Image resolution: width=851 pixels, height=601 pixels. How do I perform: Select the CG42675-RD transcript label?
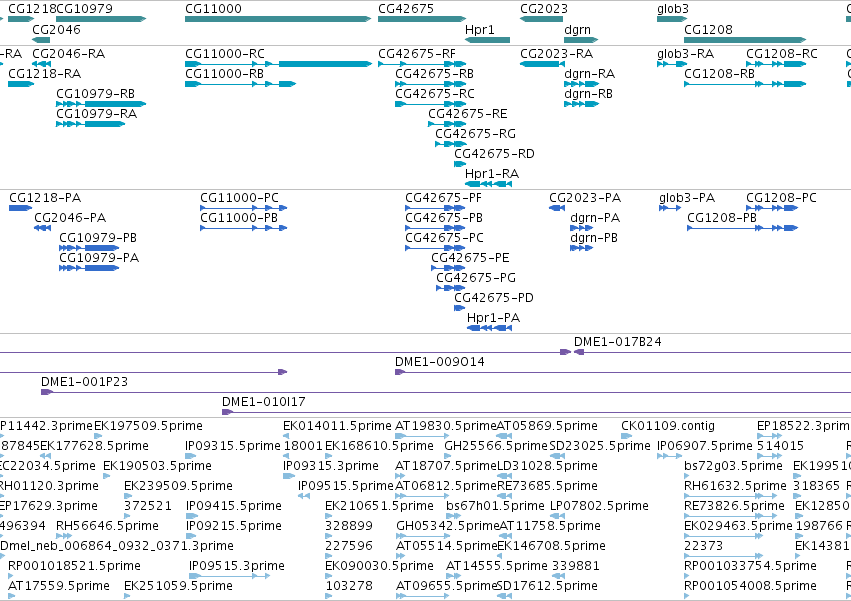494,154
